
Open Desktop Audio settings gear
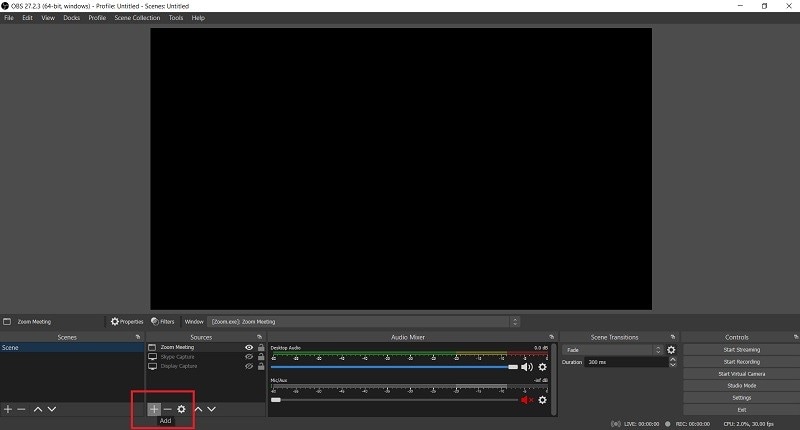[x=542, y=367]
